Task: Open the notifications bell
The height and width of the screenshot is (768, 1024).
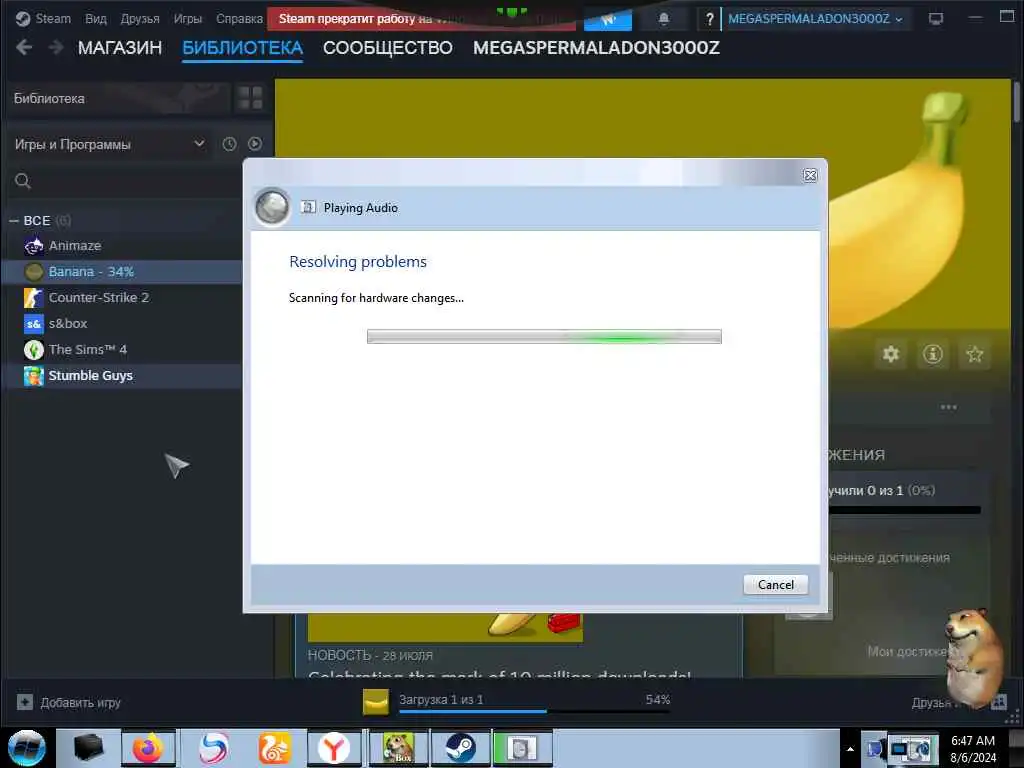Action: click(x=664, y=19)
